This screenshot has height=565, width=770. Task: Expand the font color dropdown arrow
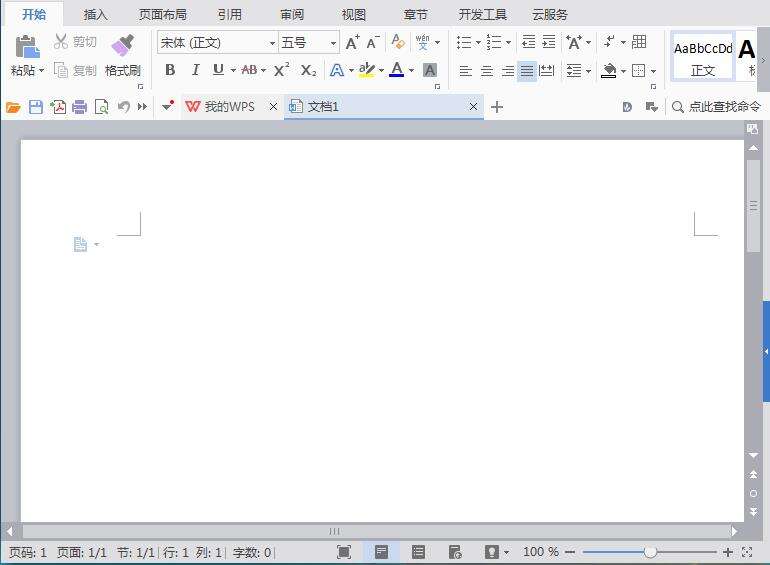tap(411, 71)
